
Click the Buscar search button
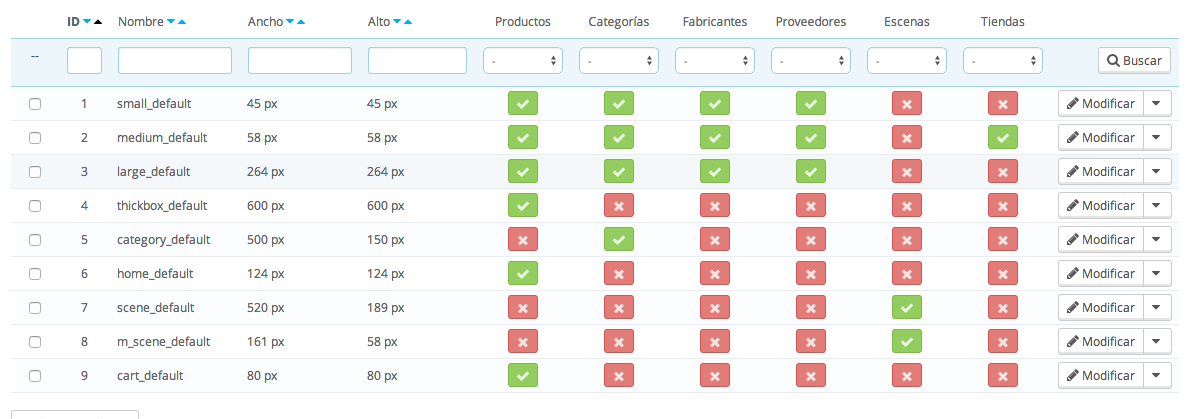tap(1134, 61)
